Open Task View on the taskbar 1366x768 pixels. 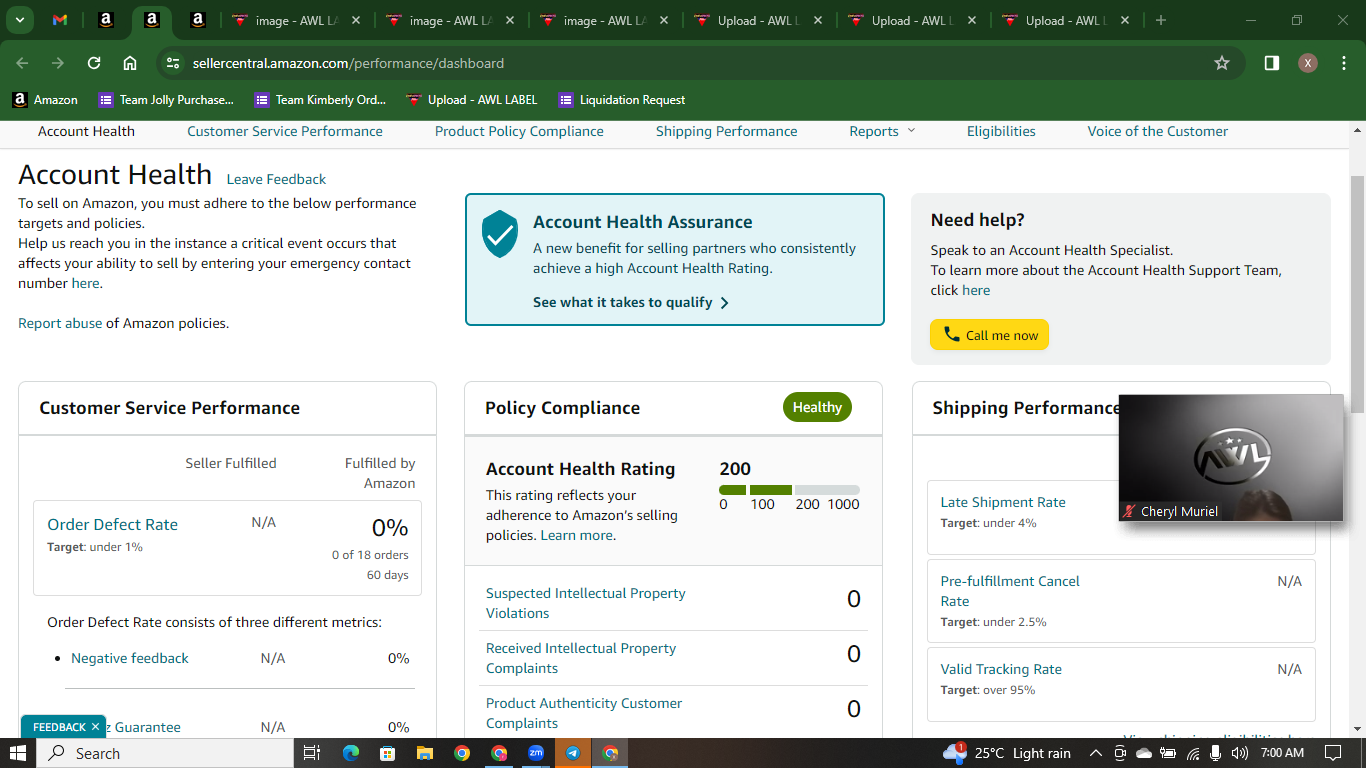(311, 753)
